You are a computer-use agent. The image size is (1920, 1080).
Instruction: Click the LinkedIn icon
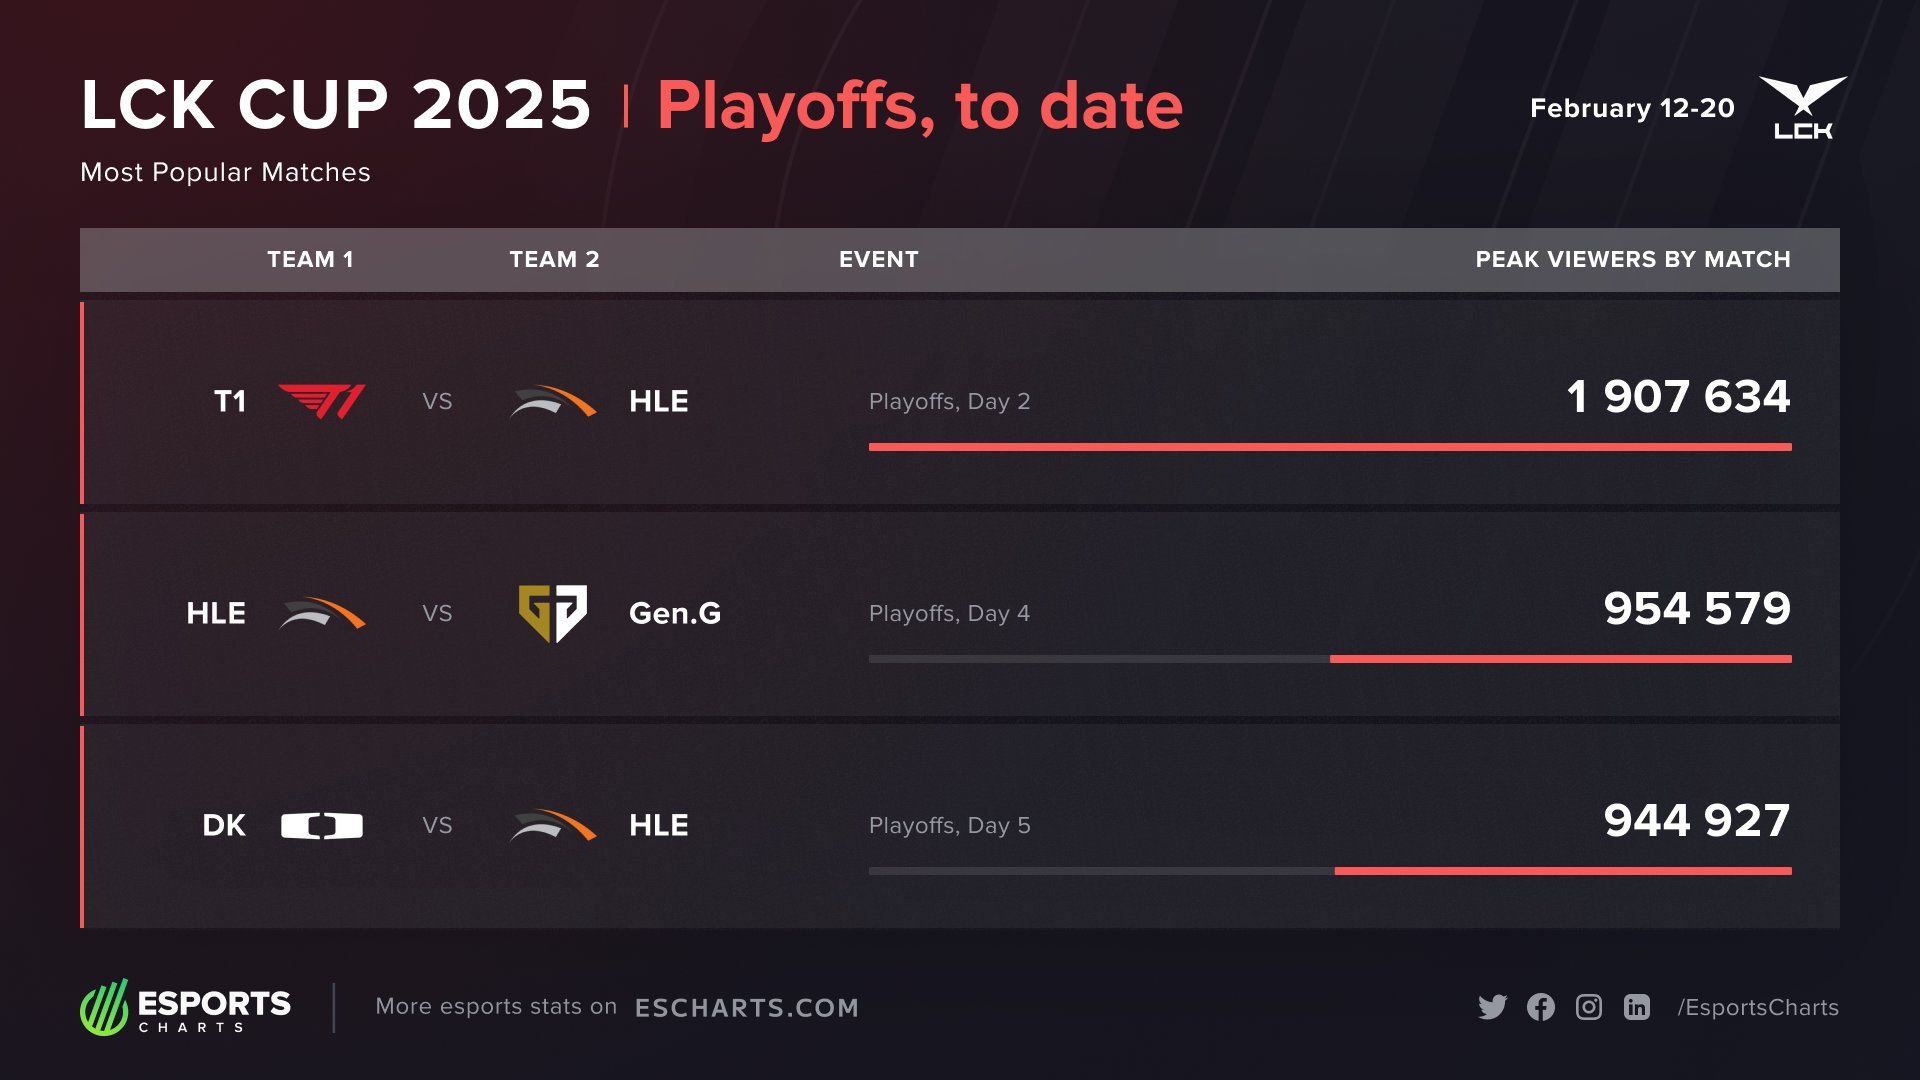click(x=1637, y=1007)
